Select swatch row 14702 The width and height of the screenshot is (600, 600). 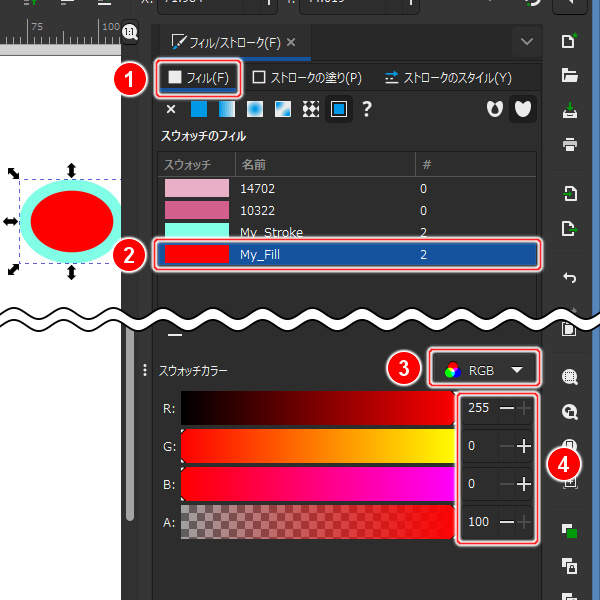(x=346, y=188)
